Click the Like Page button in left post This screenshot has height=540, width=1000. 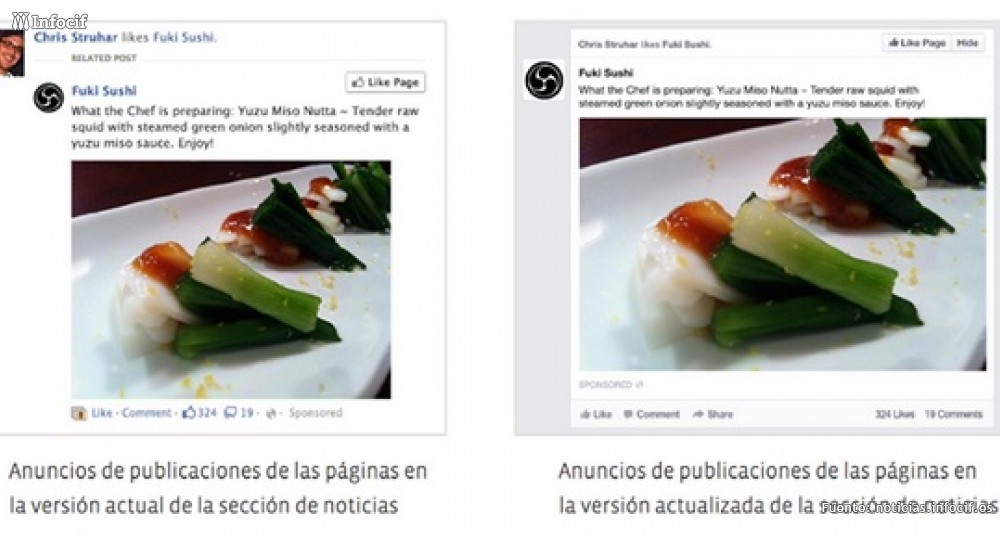(385, 82)
